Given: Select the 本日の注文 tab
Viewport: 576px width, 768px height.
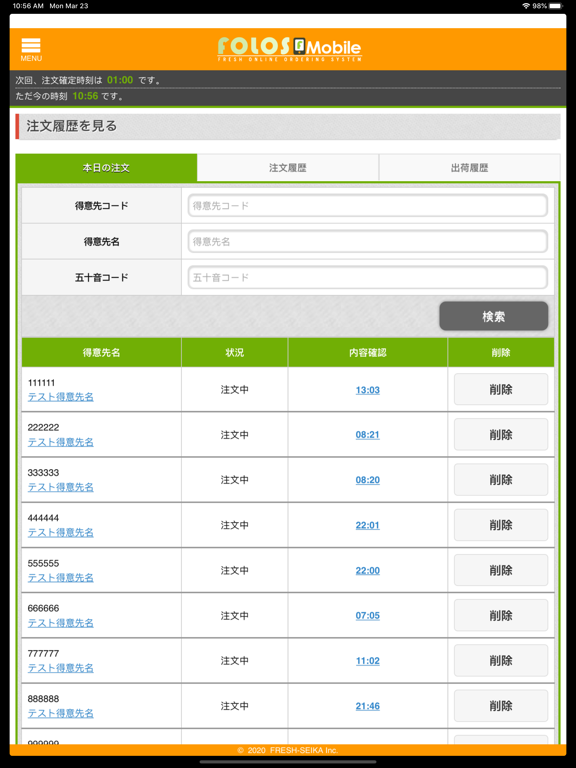Looking at the screenshot, I should click(106, 168).
